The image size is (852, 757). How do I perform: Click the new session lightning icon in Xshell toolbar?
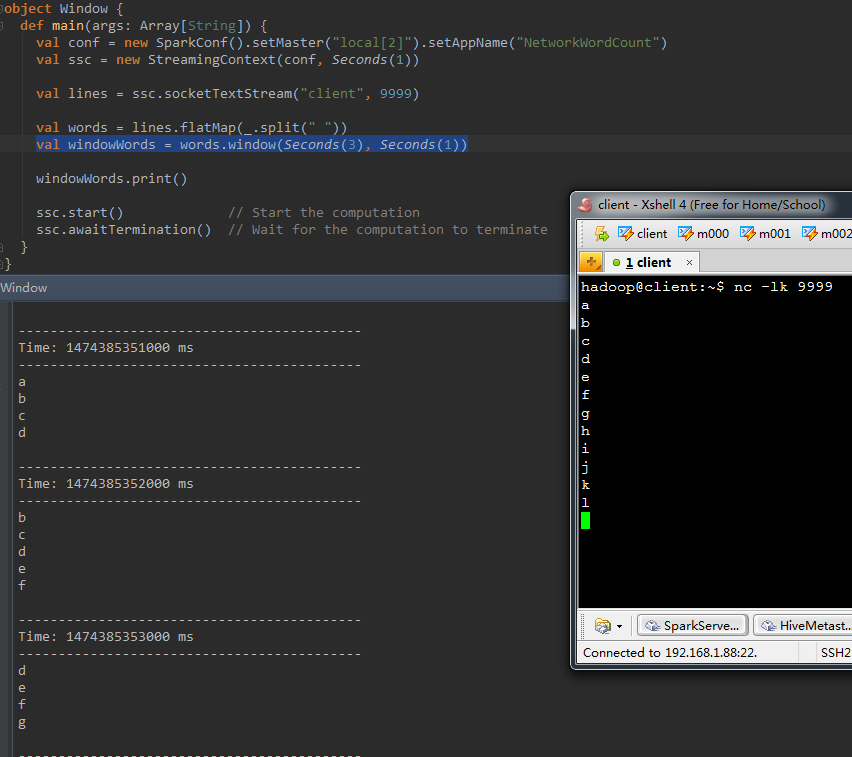pos(601,234)
